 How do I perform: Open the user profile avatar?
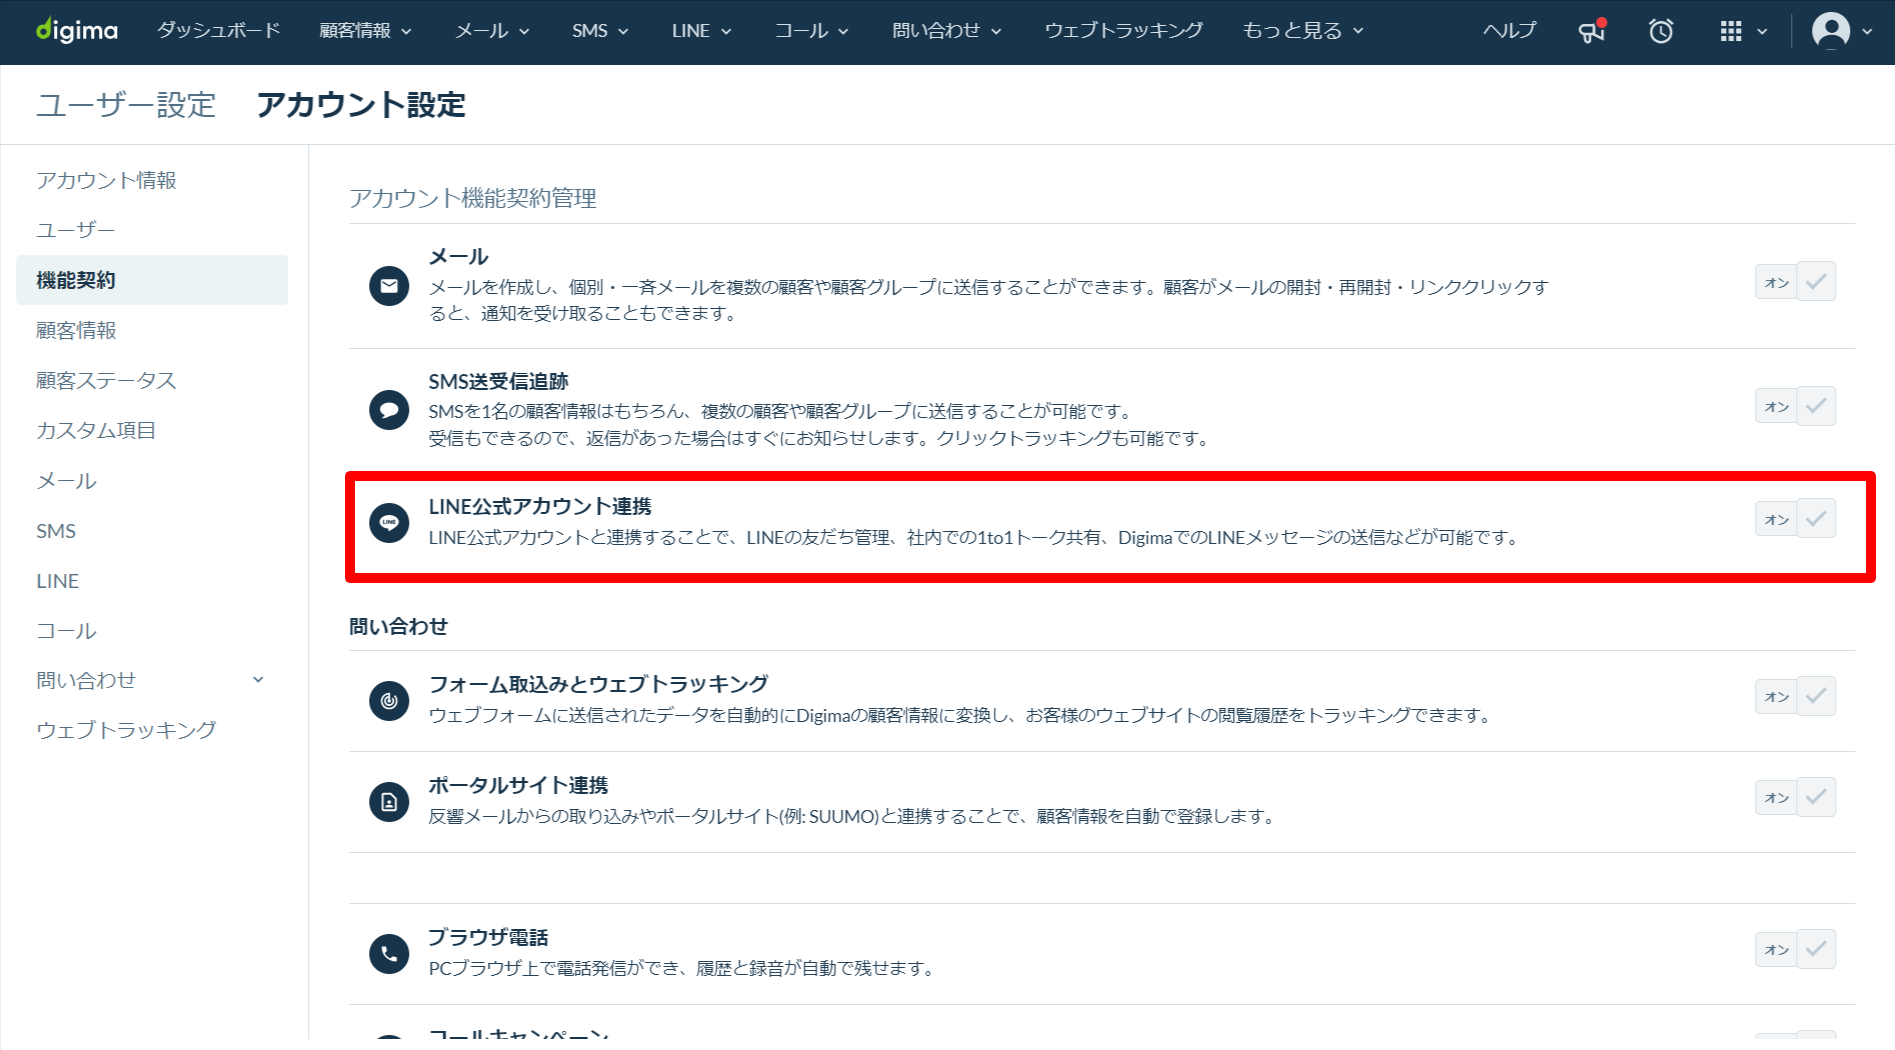pos(1831,31)
